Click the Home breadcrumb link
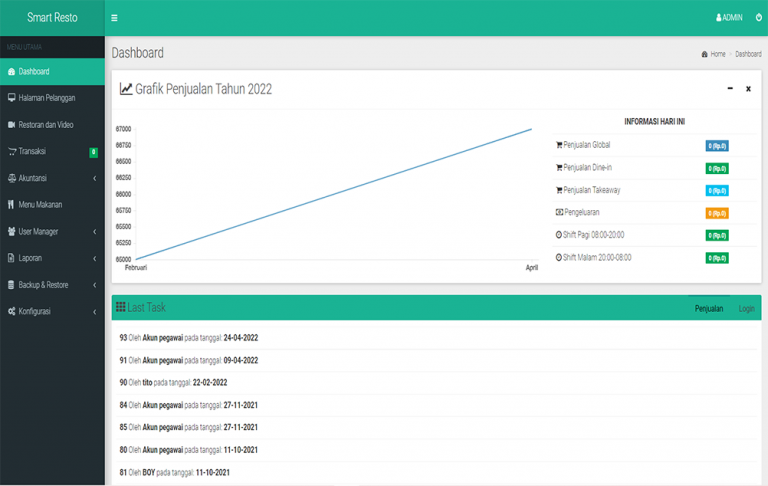The height and width of the screenshot is (486, 768). click(x=718, y=54)
